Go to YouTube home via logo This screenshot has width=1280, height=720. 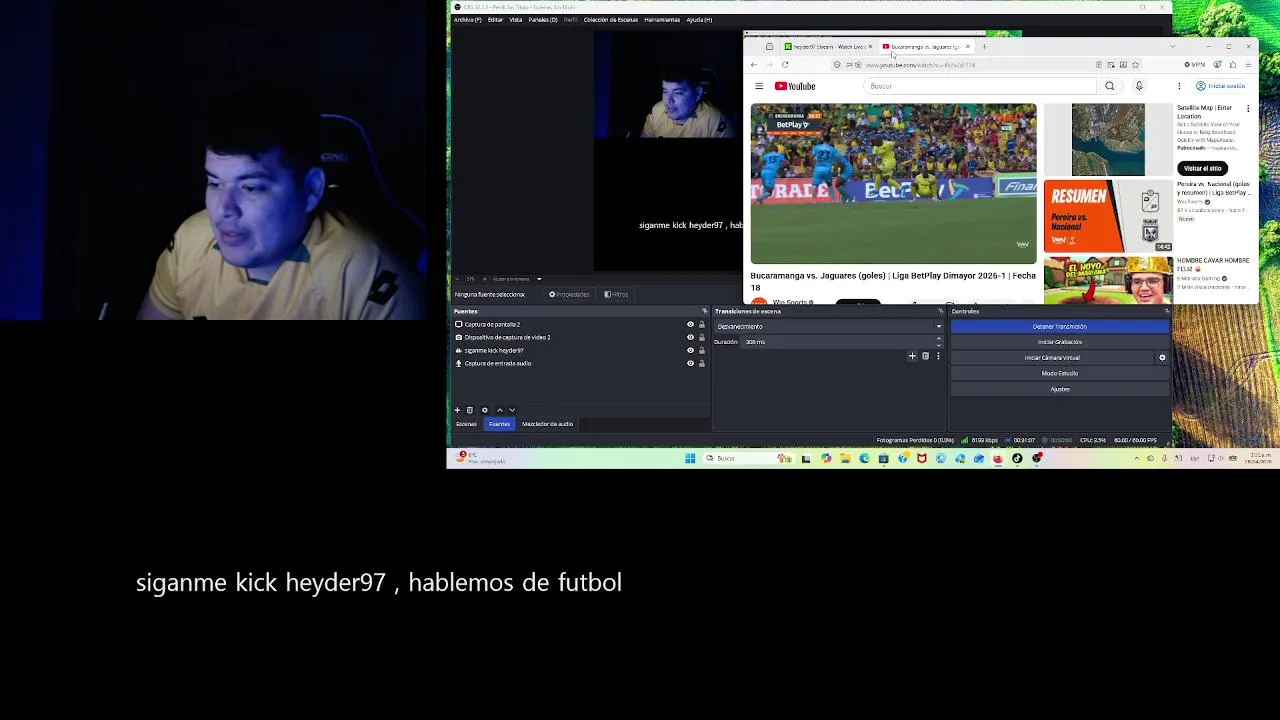tap(795, 86)
